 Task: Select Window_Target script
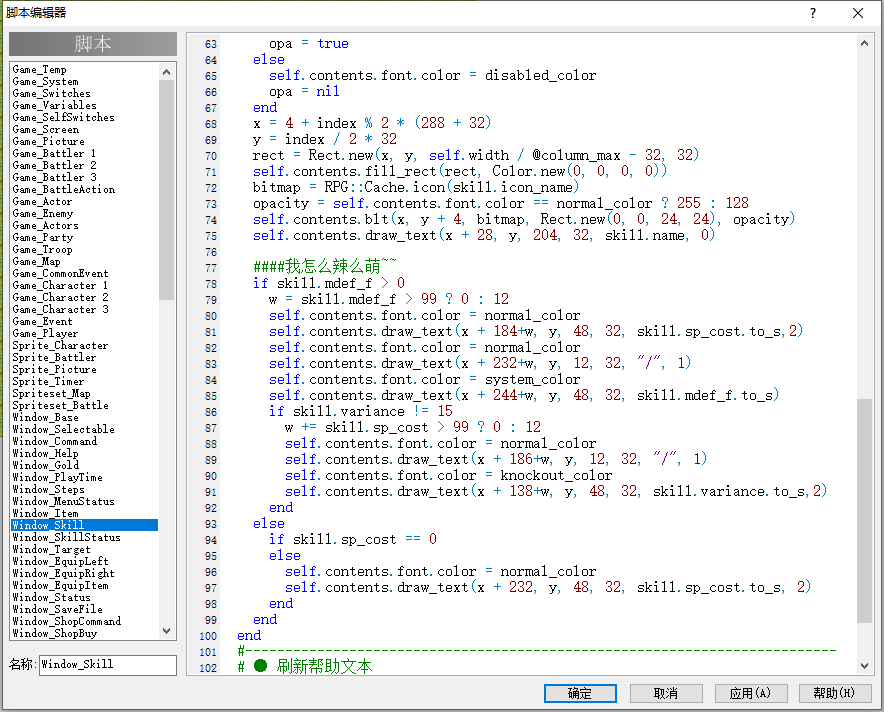click(51, 549)
